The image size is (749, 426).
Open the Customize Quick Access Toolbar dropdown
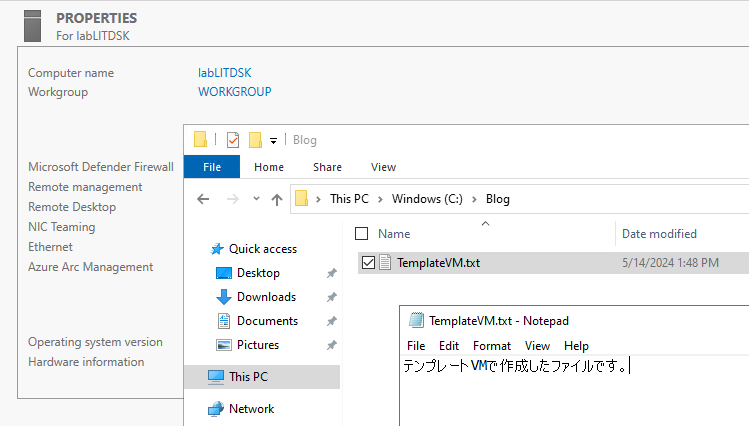(273, 140)
